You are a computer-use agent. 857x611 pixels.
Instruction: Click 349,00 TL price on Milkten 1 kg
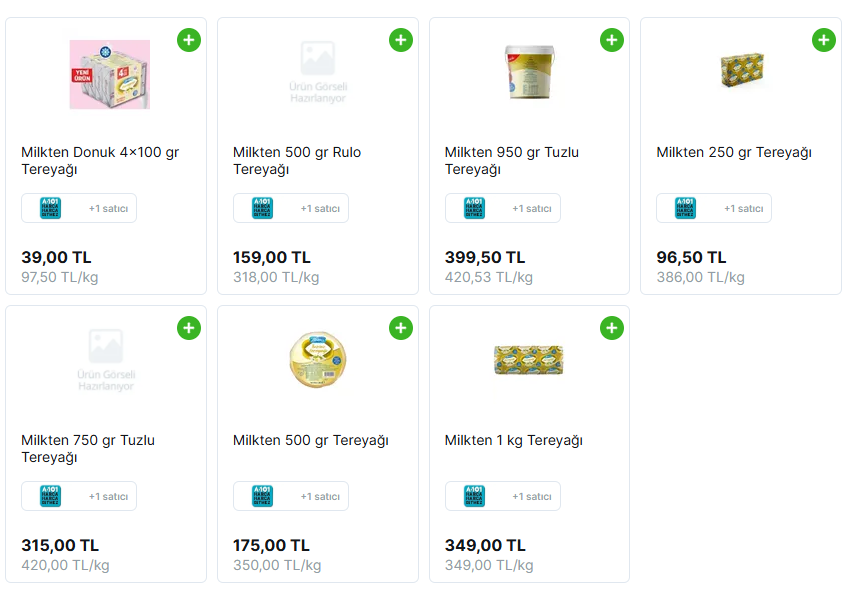click(485, 546)
